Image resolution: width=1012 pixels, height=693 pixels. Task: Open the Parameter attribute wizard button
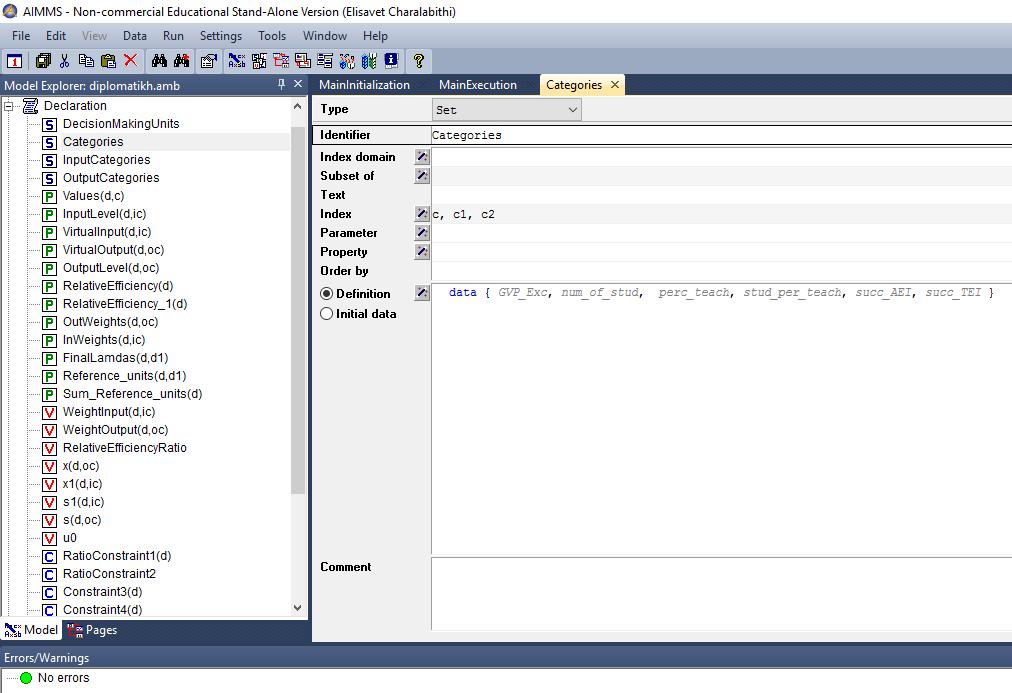pos(422,233)
